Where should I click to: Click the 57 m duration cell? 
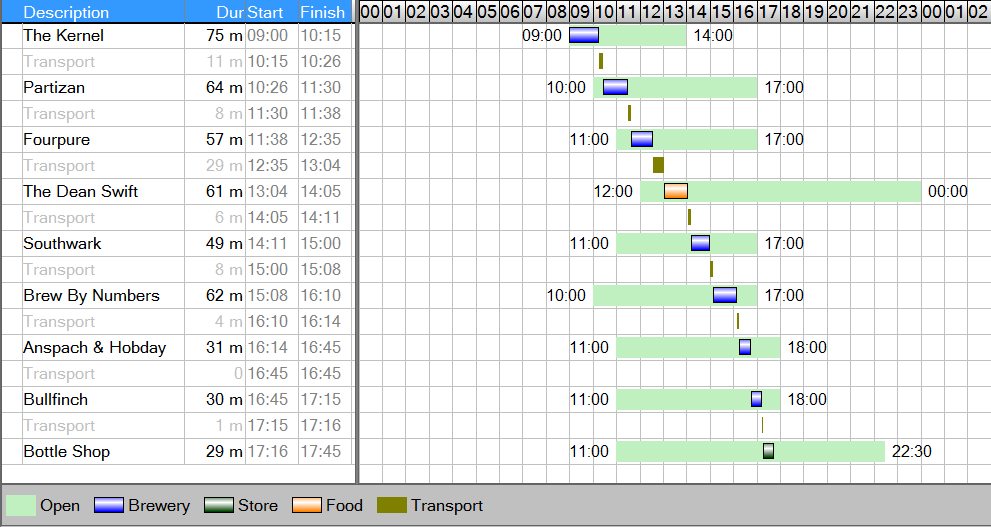pos(215,139)
